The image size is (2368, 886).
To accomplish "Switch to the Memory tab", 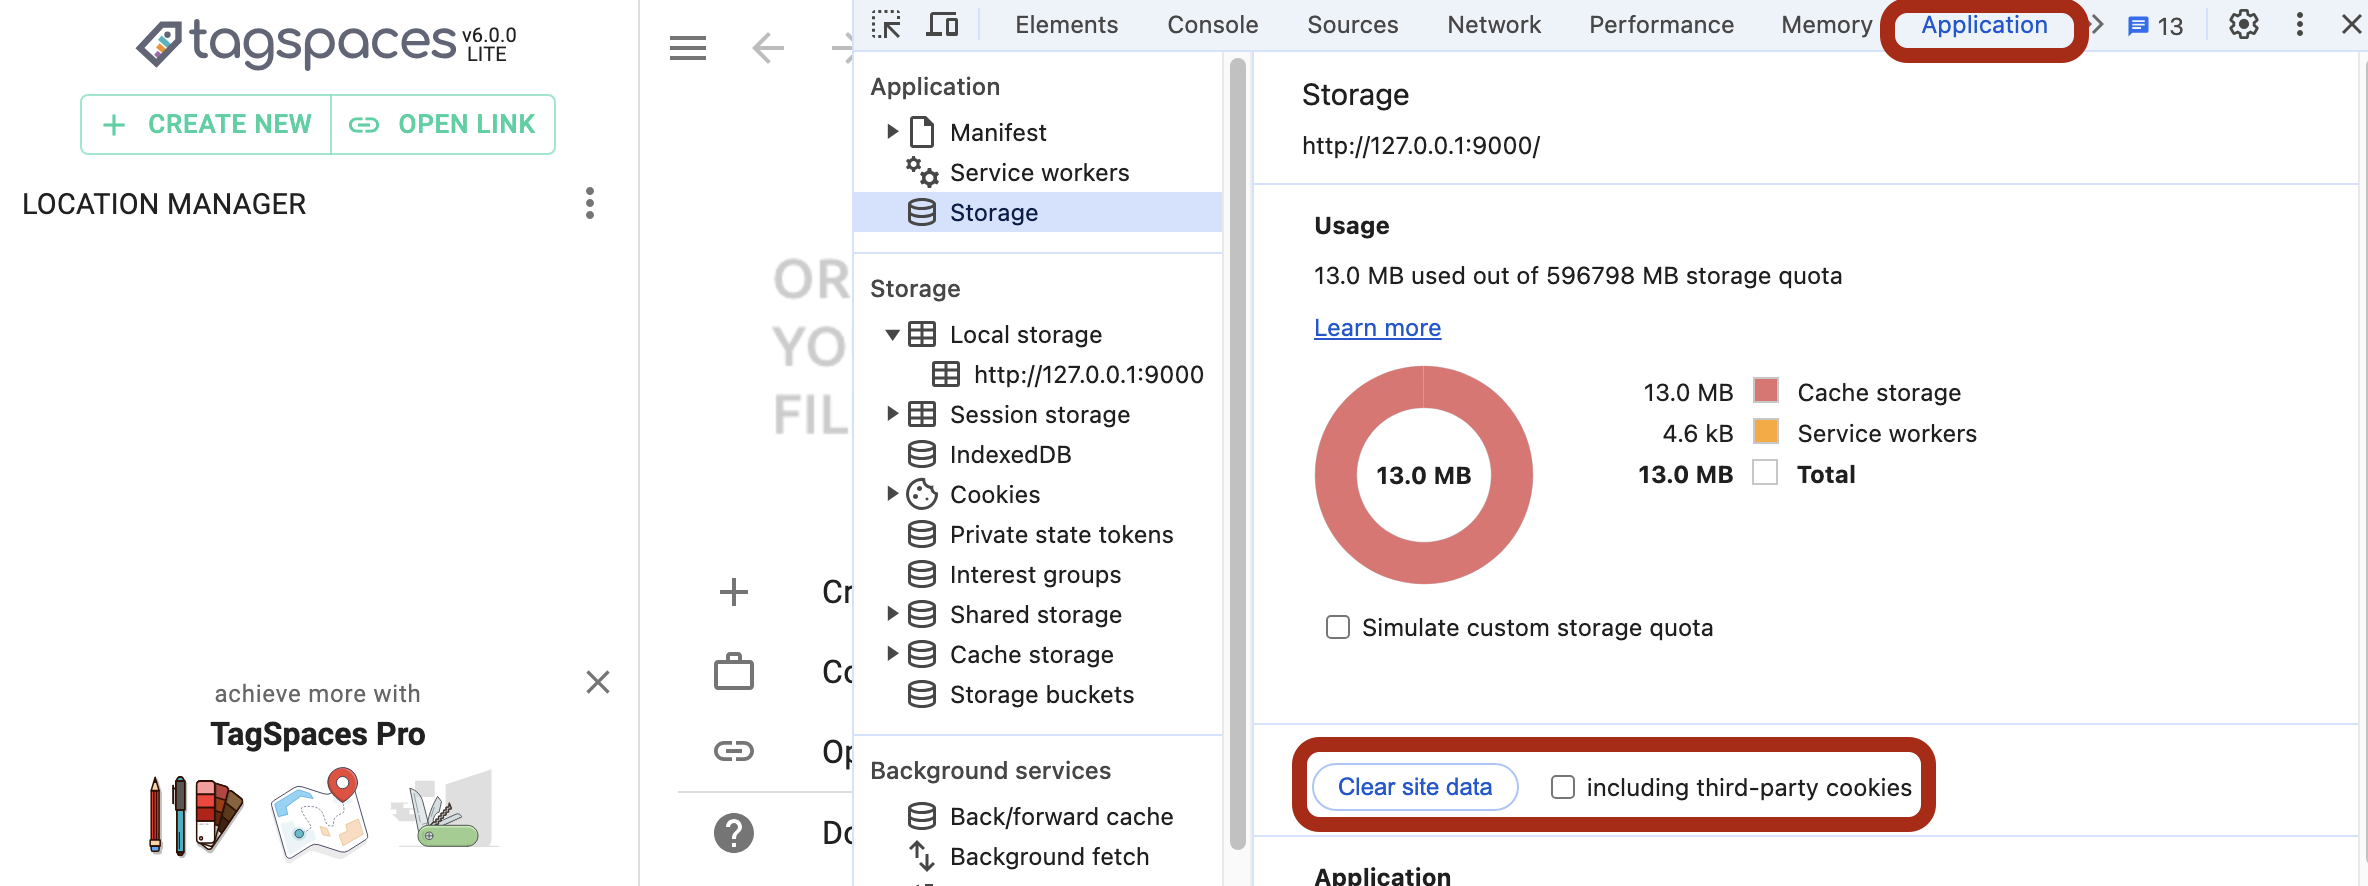I will [x=1826, y=25].
